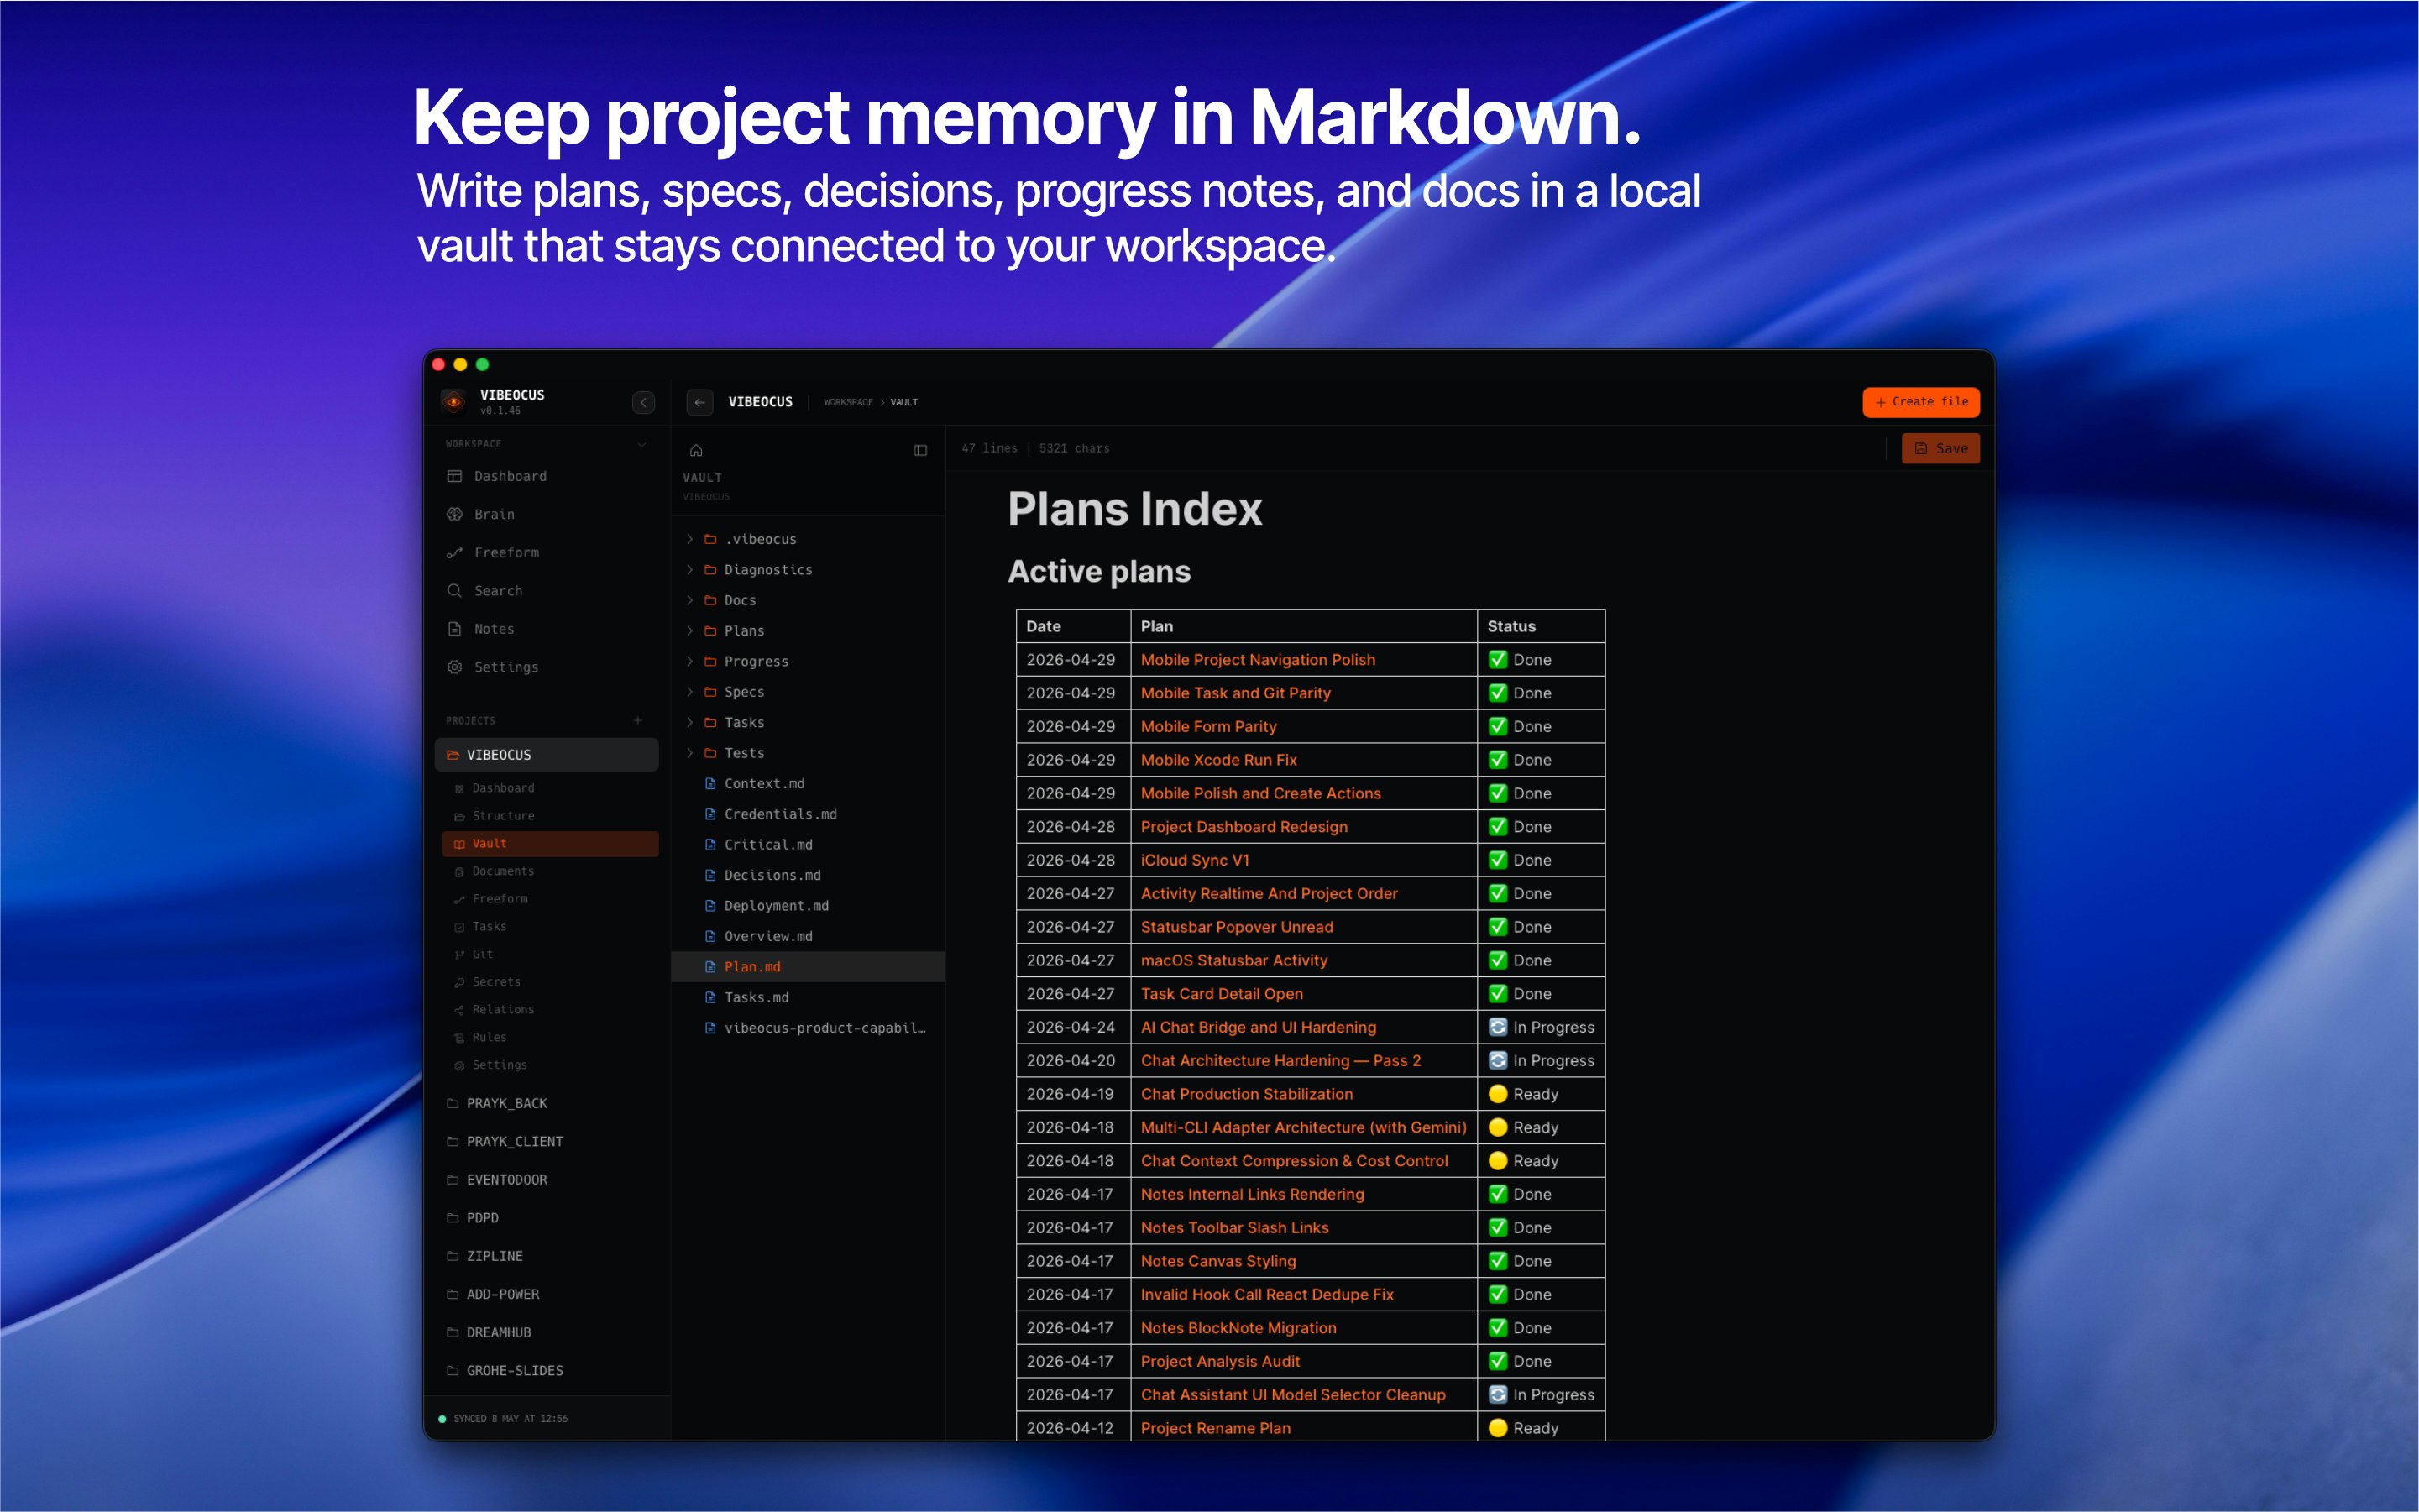
Task: Click the Vibeocus app logo icon
Action: click(453, 402)
